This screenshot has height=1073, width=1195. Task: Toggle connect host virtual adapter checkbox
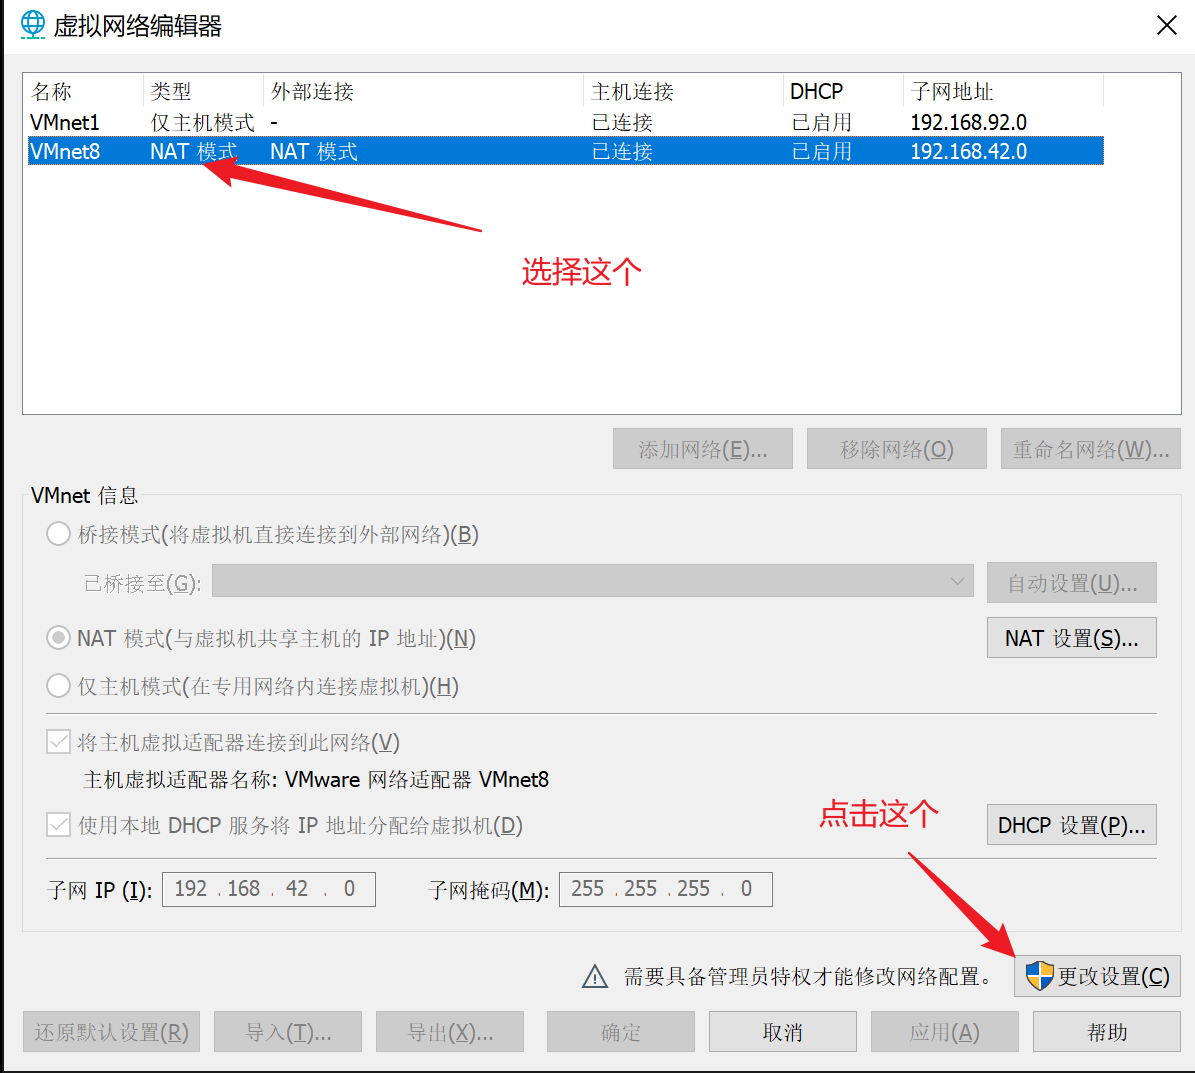click(x=59, y=741)
